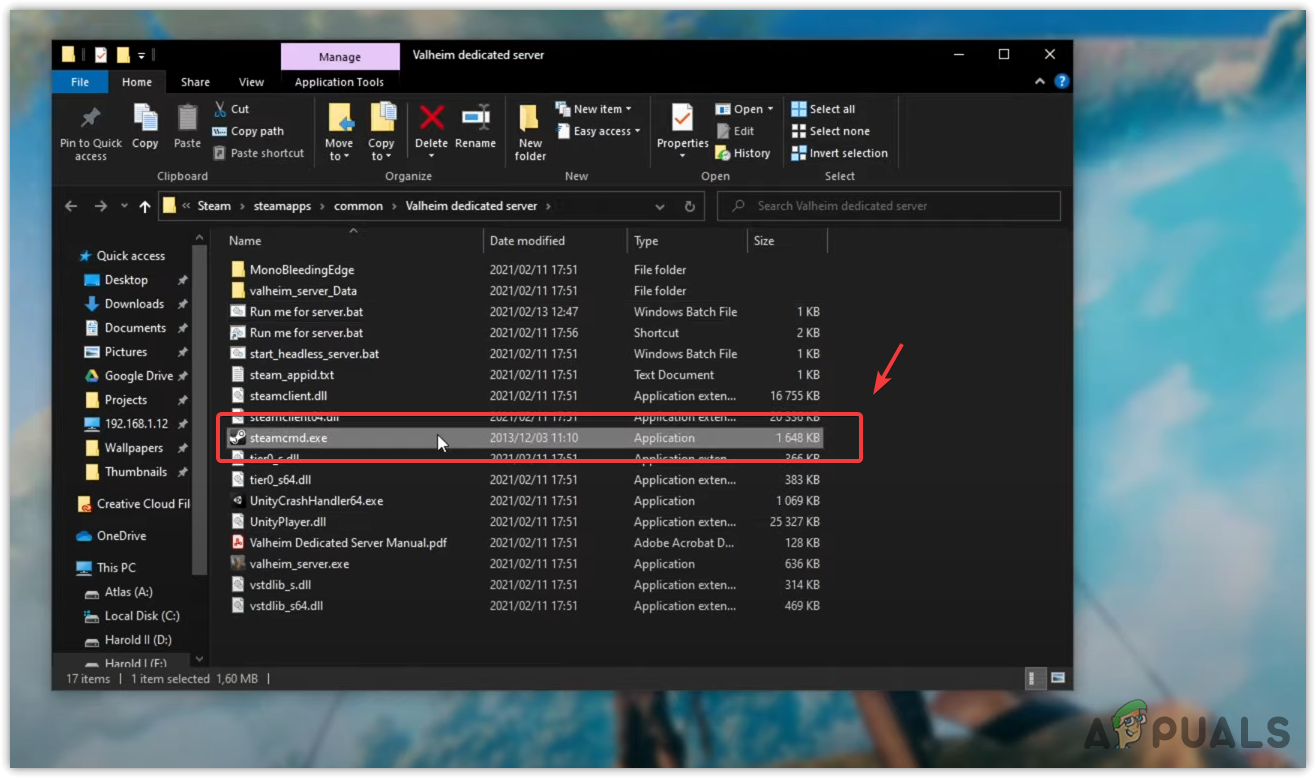Open the Share ribbon tab
The image size is (1316, 778).
coord(195,82)
